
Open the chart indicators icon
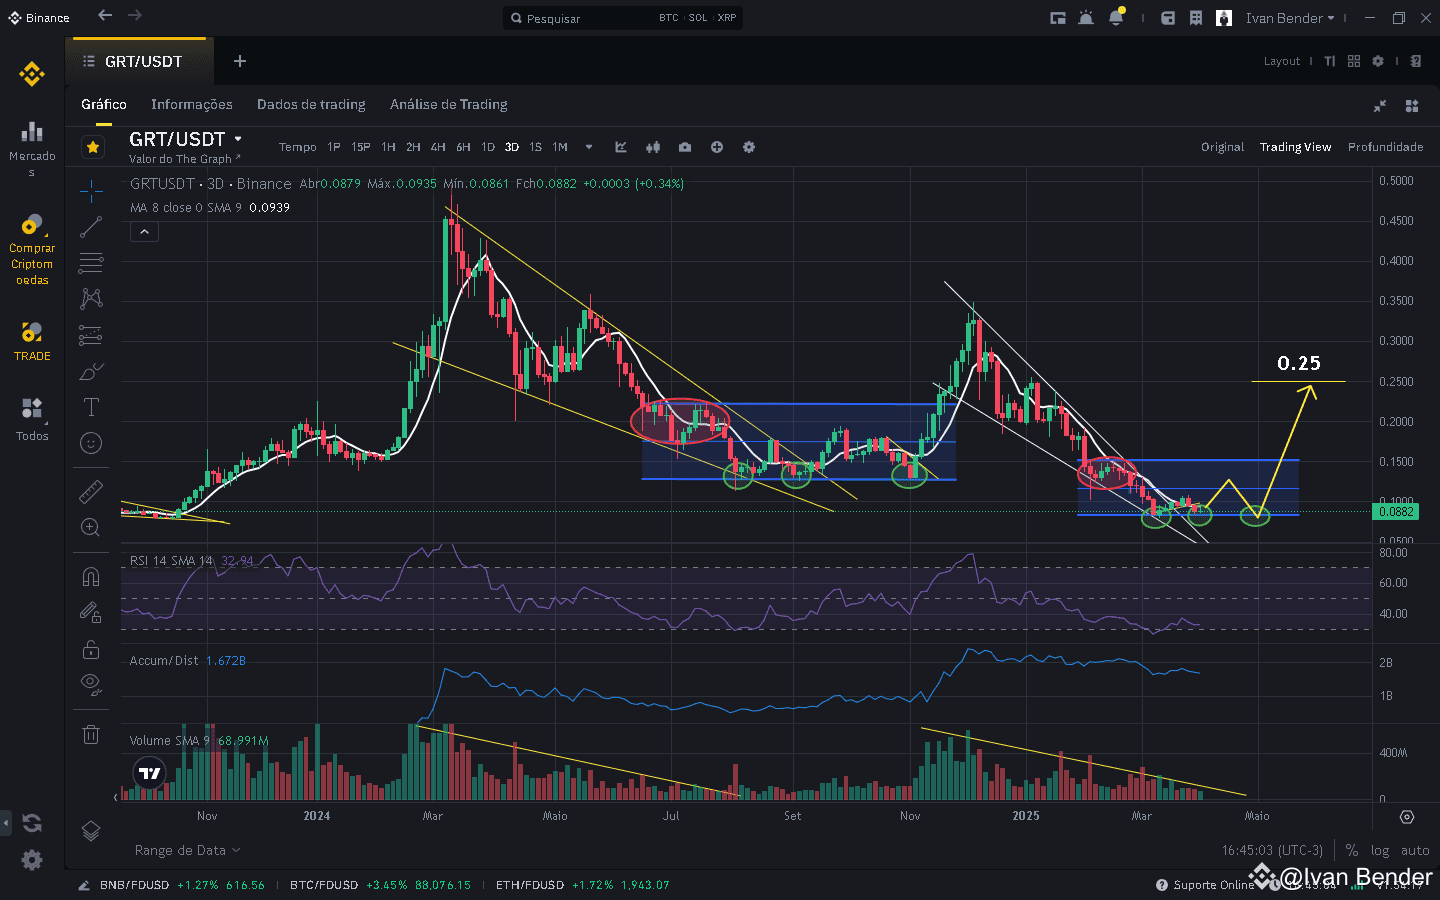click(x=621, y=147)
